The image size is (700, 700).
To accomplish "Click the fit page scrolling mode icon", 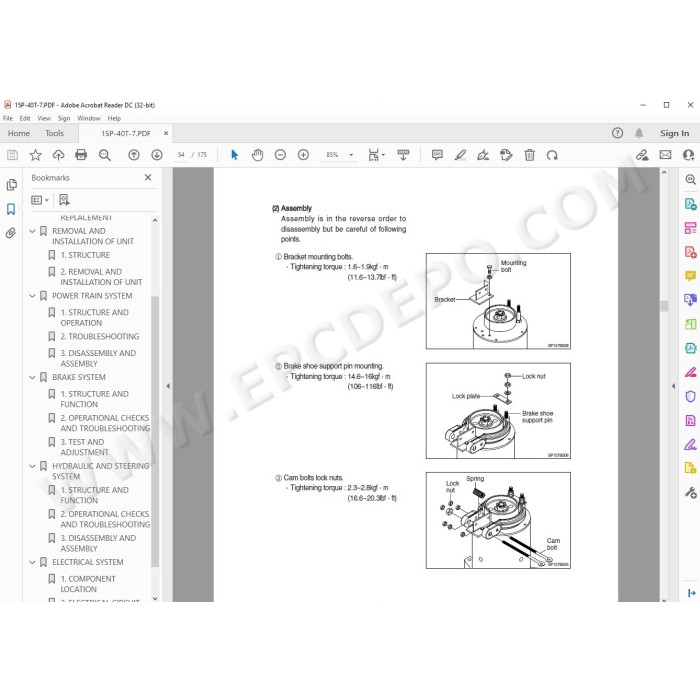I will point(375,155).
